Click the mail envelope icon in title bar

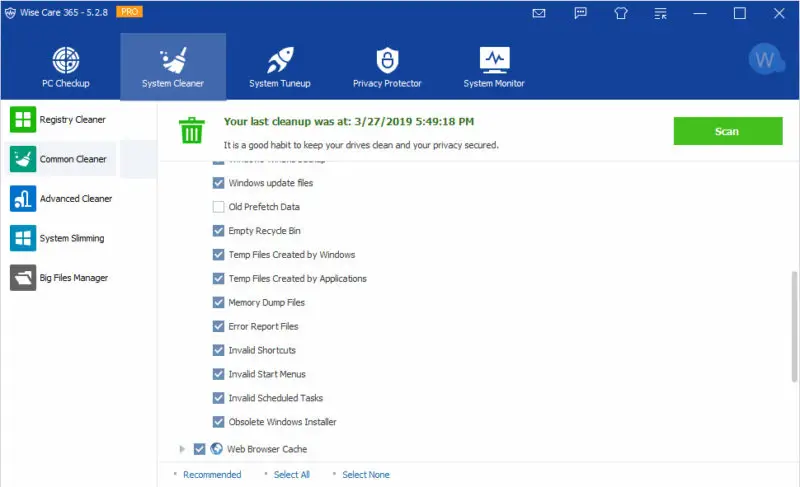[539, 13]
